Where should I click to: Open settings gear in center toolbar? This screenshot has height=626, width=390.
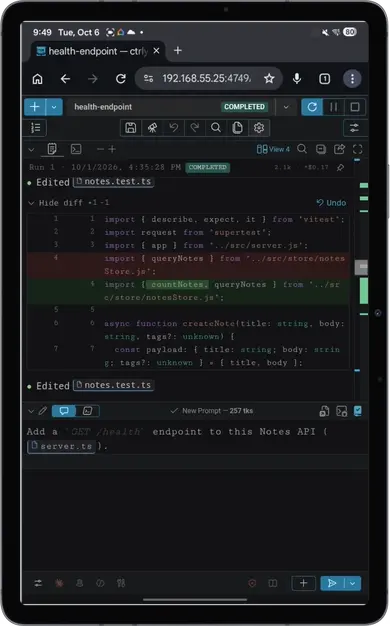pos(259,128)
